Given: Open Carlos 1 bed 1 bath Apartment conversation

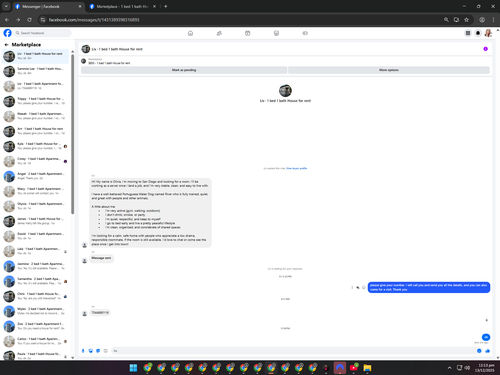Looking at the screenshot, I should click(36, 341).
